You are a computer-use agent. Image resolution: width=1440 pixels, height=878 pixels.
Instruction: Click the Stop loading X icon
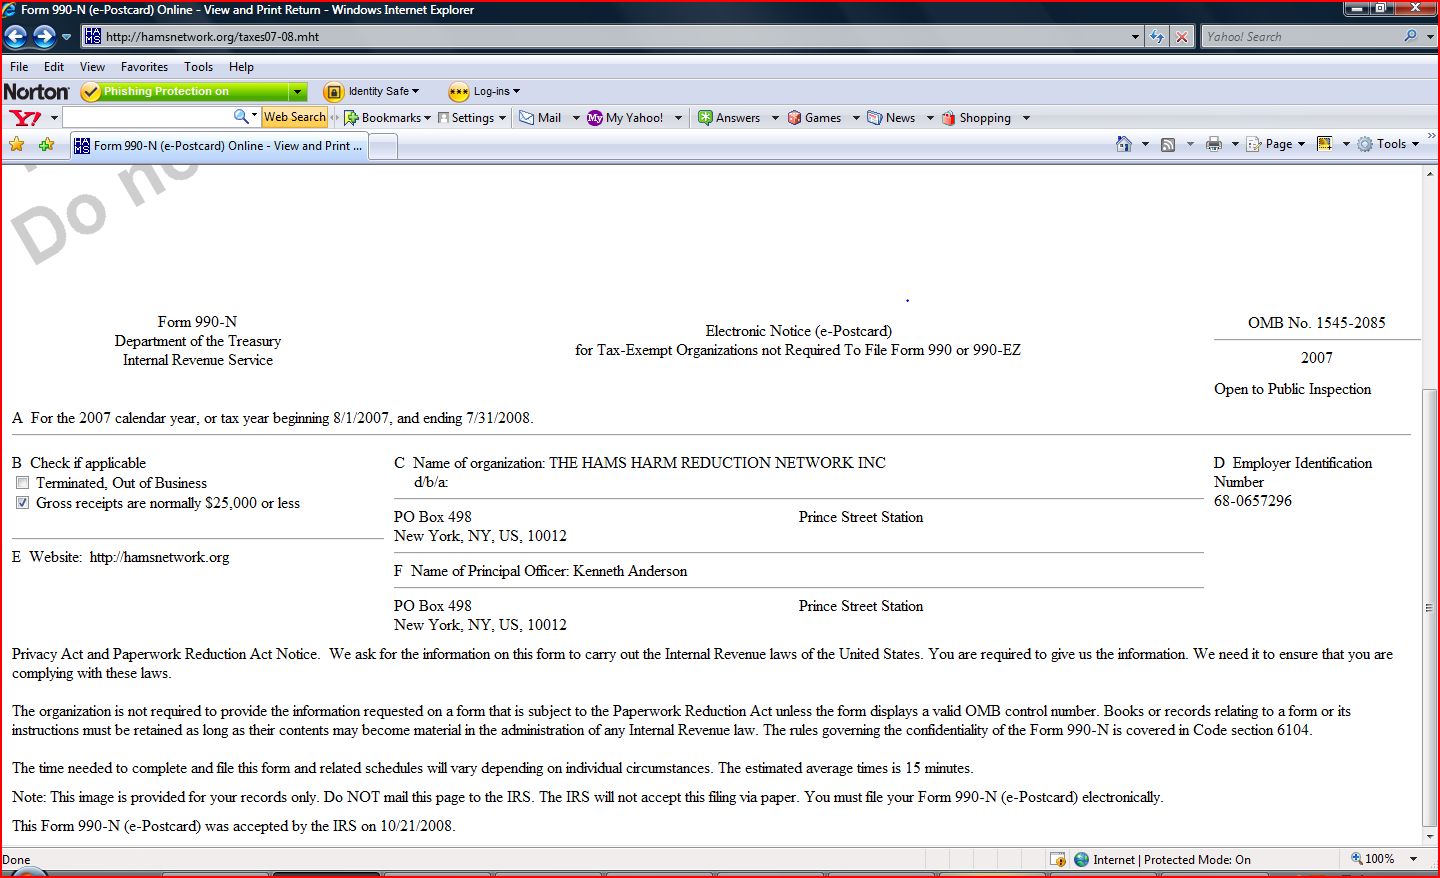(x=1182, y=37)
